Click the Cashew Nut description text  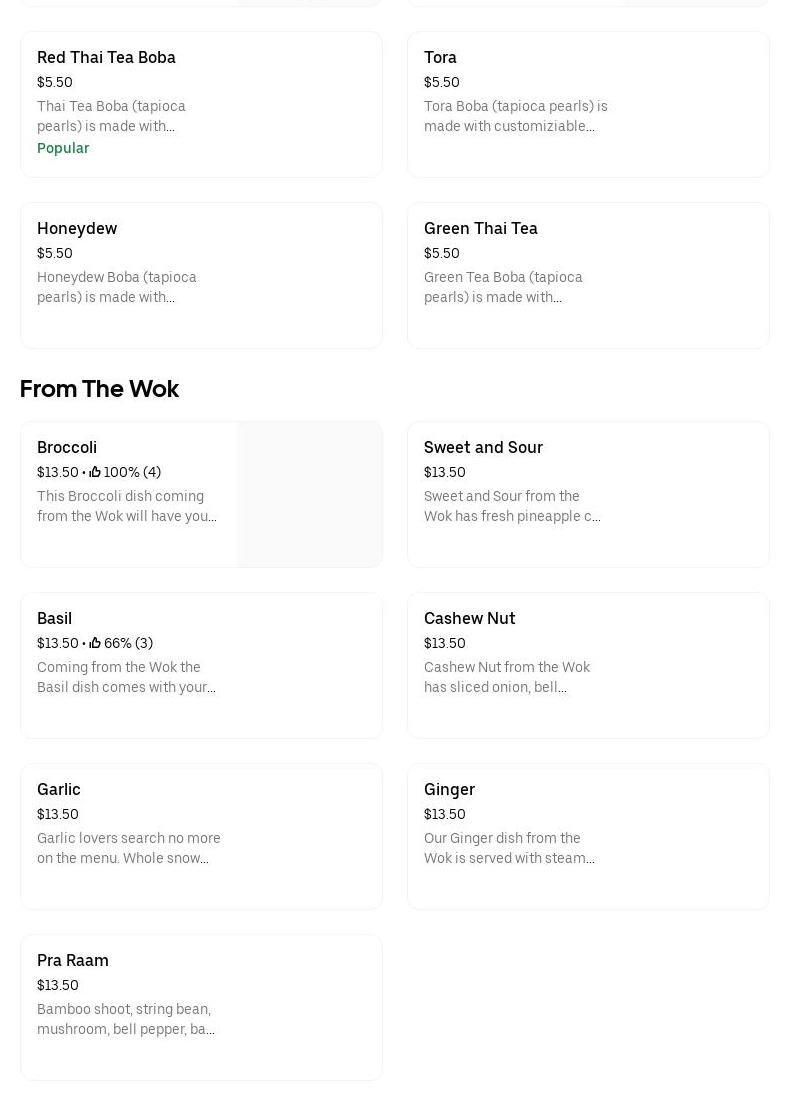pos(507,677)
